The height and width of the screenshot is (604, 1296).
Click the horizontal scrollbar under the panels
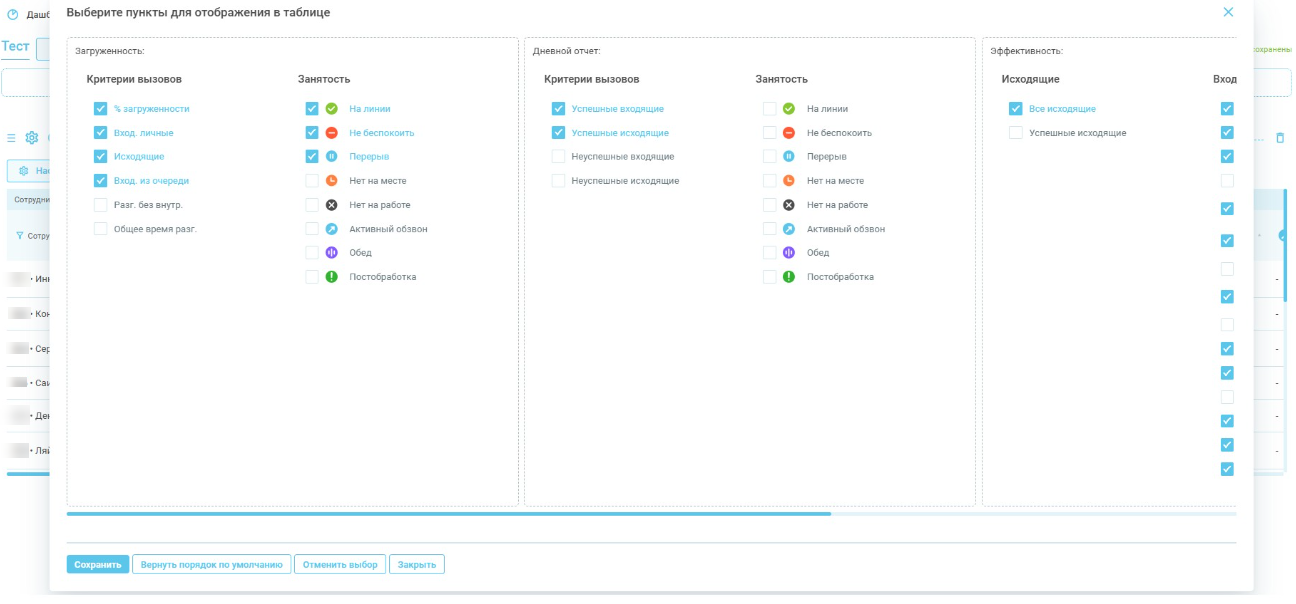(x=448, y=514)
